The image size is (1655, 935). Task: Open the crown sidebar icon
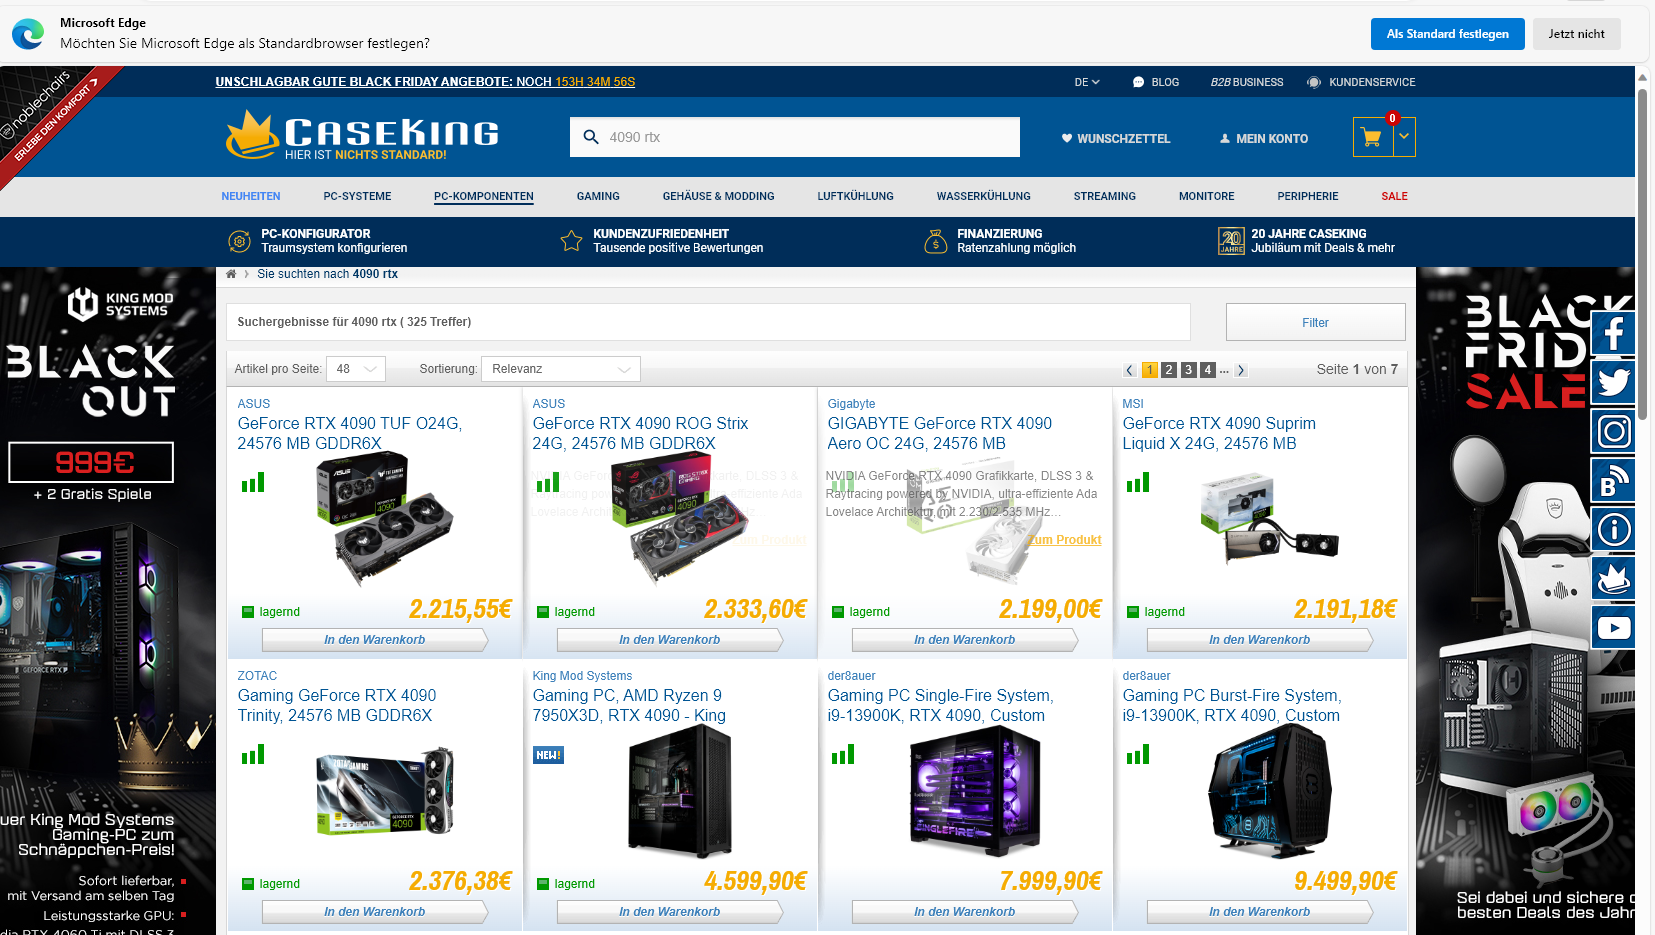click(x=1613, y=578)
